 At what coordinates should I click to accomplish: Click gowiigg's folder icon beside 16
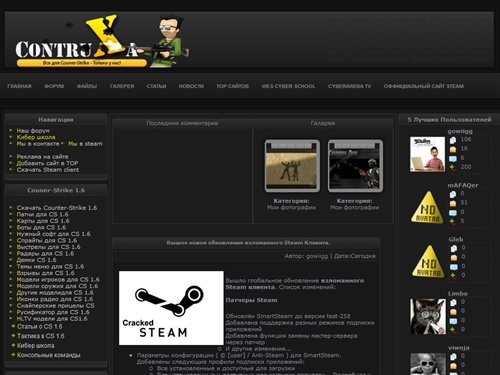click(453, 149)
